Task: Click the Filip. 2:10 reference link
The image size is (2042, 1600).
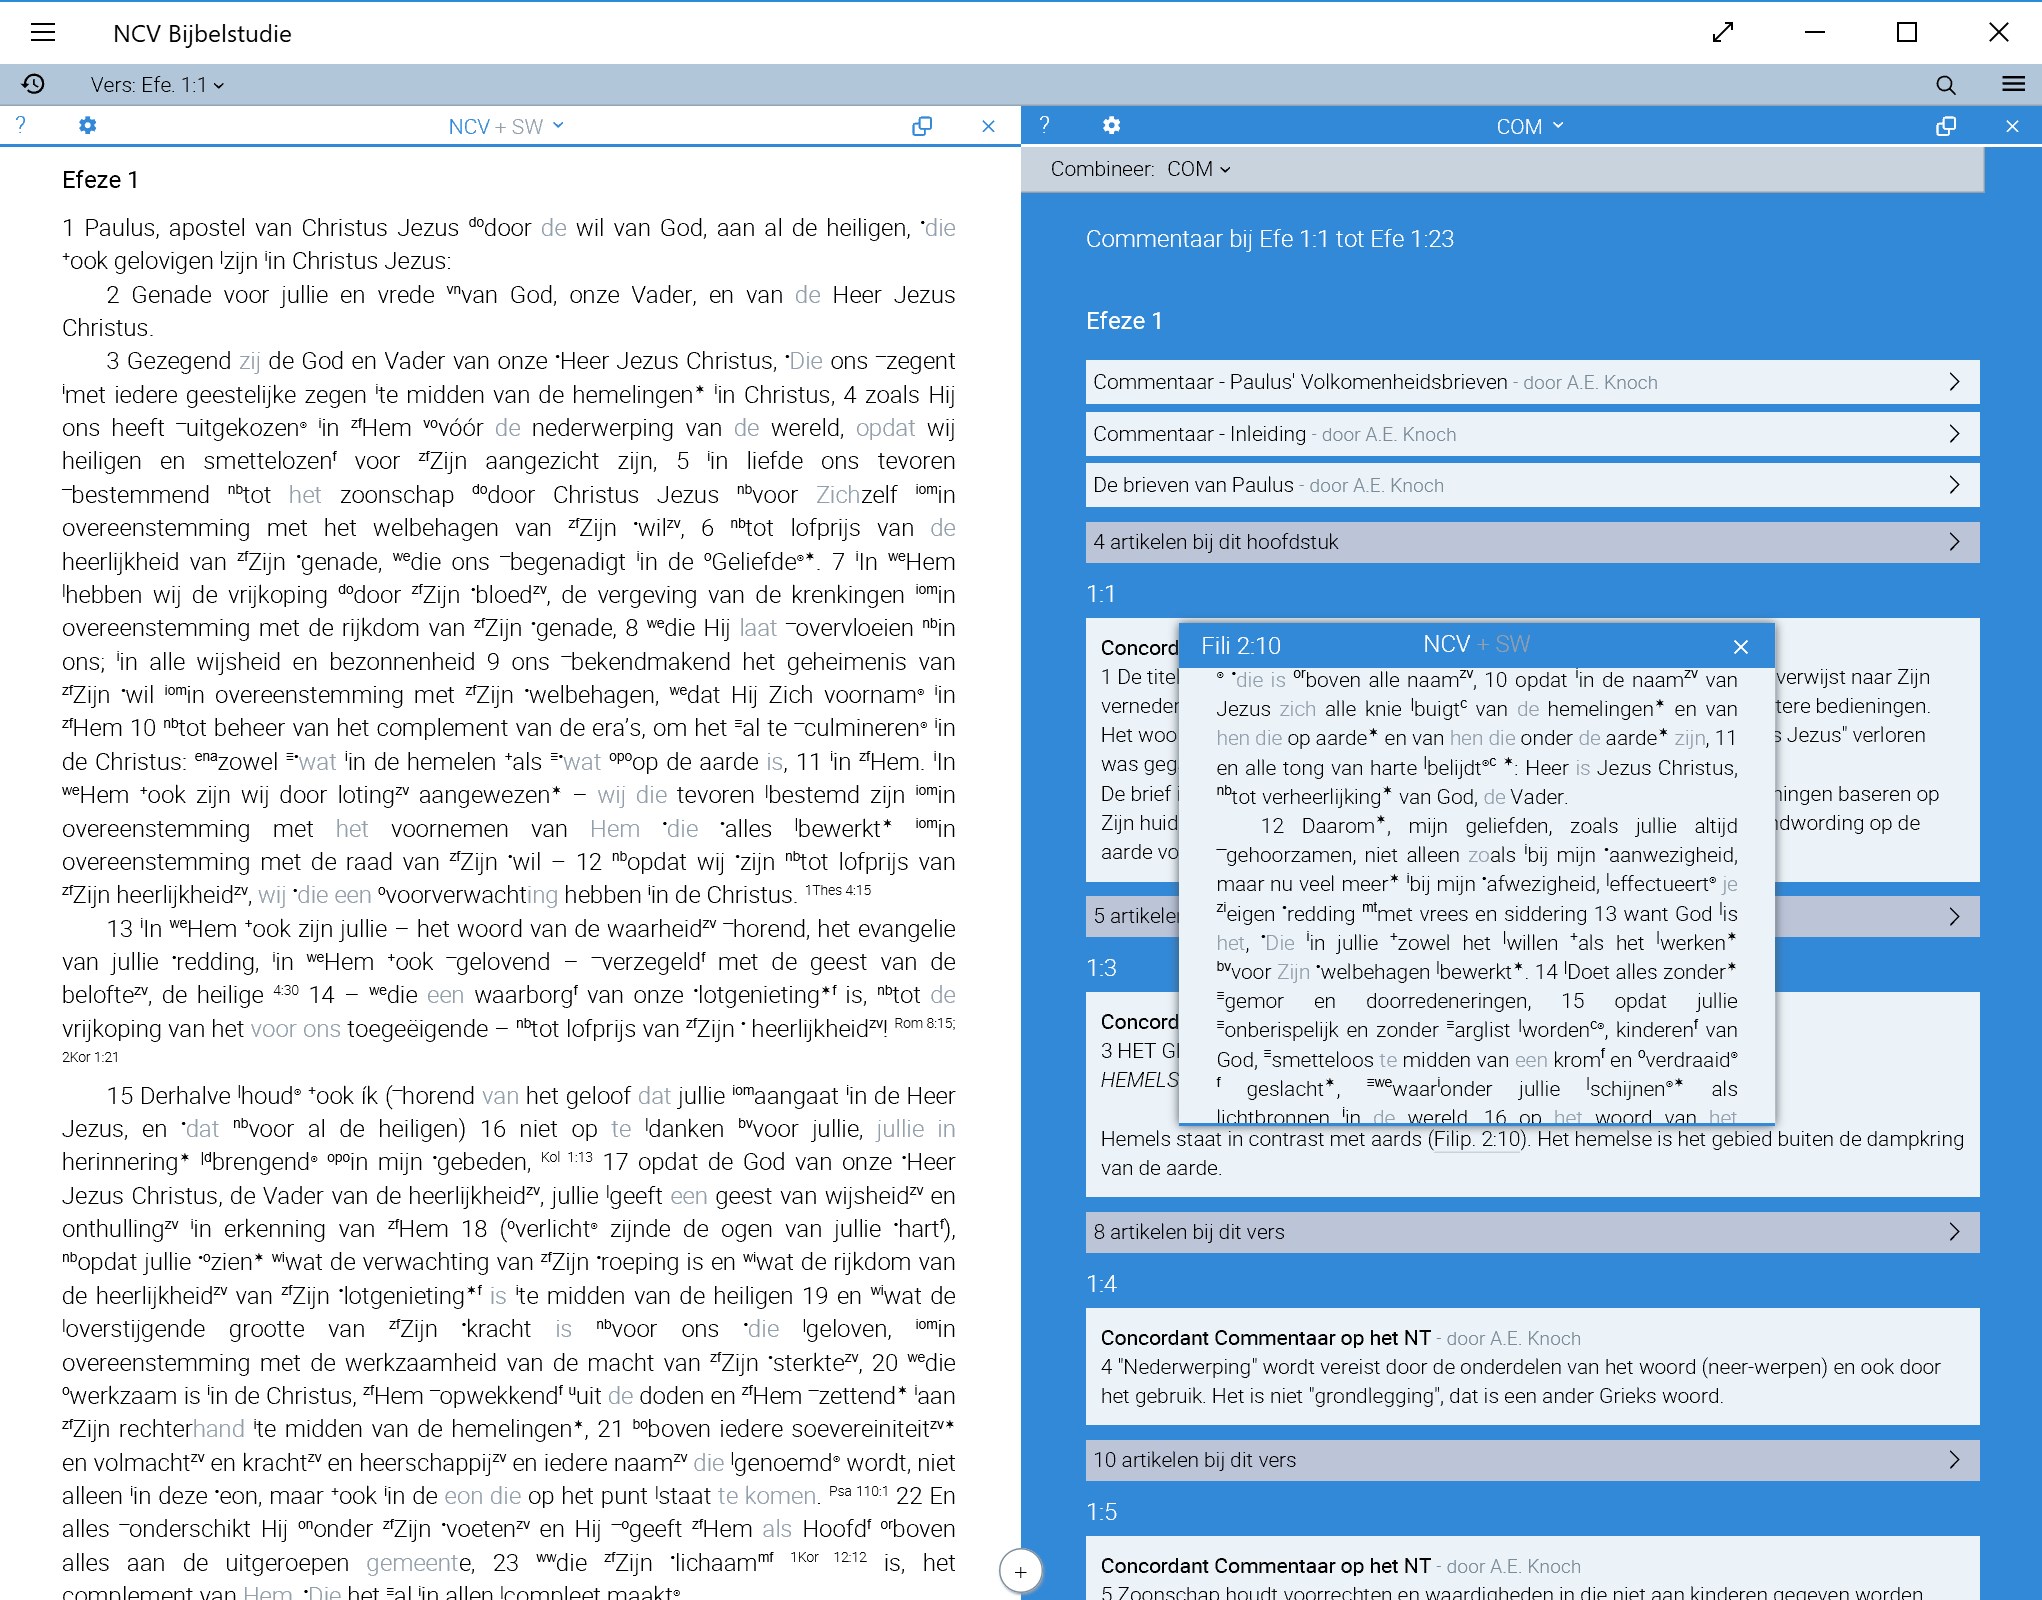Action: 1477,1139
